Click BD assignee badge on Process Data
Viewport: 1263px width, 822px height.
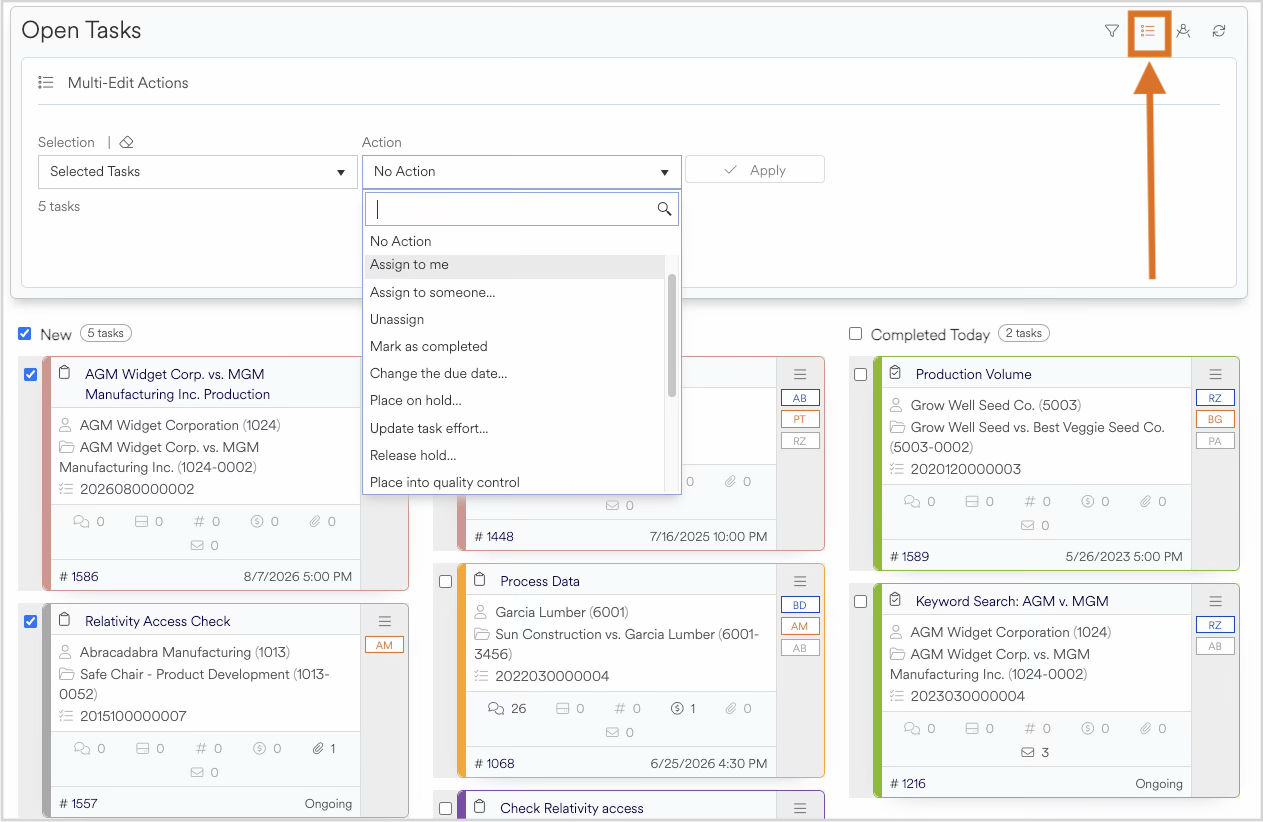click(800, 605)
